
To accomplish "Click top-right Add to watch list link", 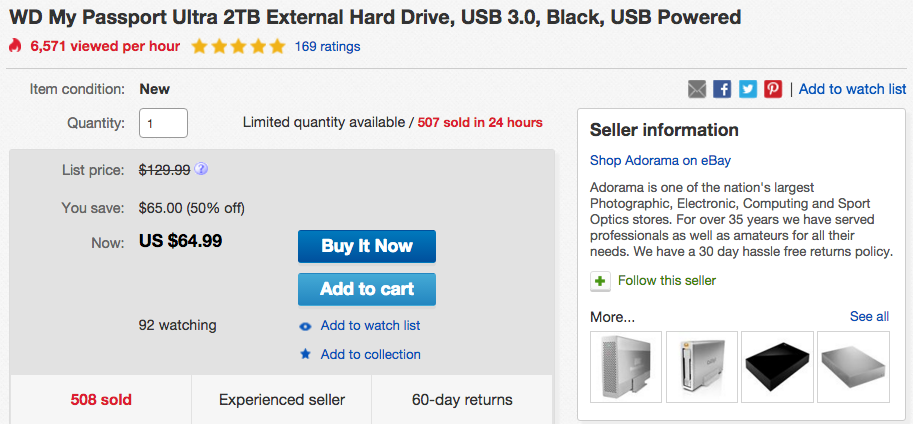I will (852, 89).
